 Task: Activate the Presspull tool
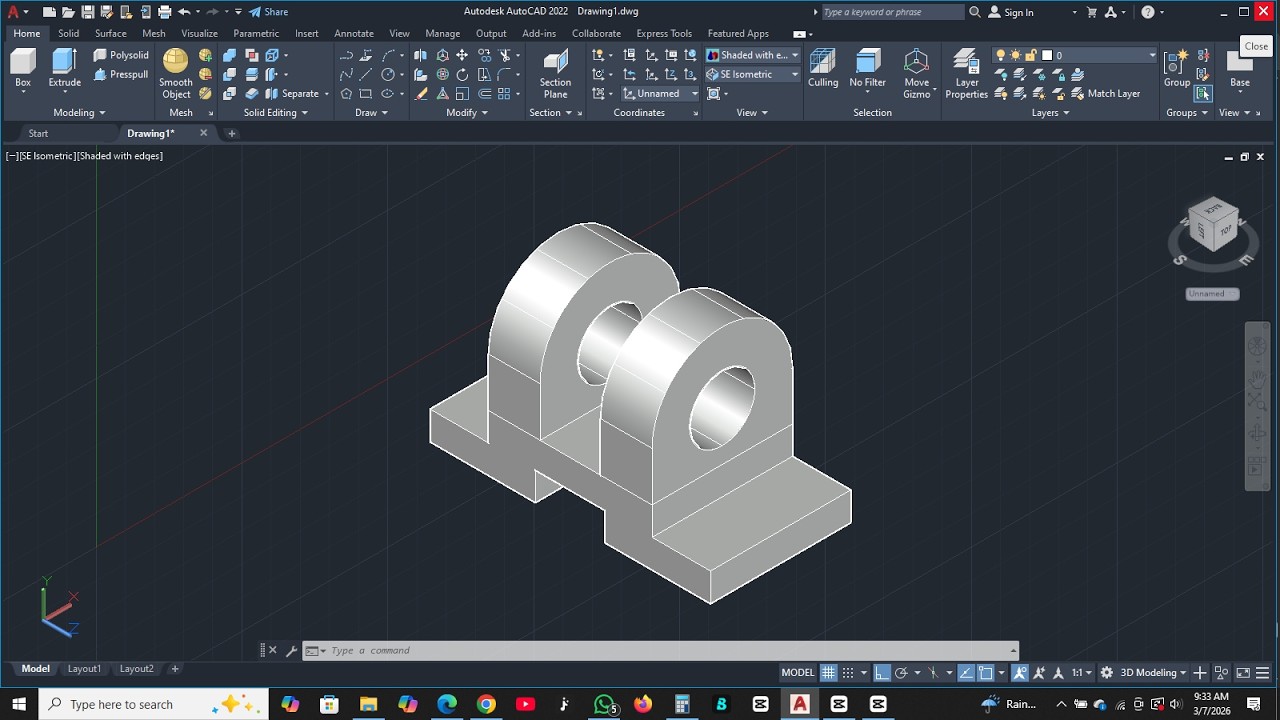pos(121,74)
